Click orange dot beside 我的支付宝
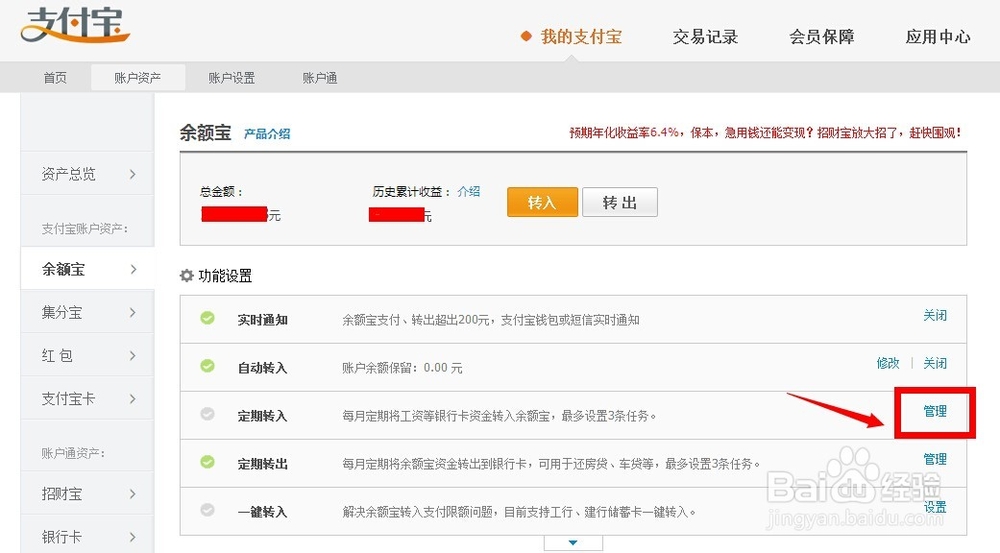The image size is (1000, 553). pos(526,36)
